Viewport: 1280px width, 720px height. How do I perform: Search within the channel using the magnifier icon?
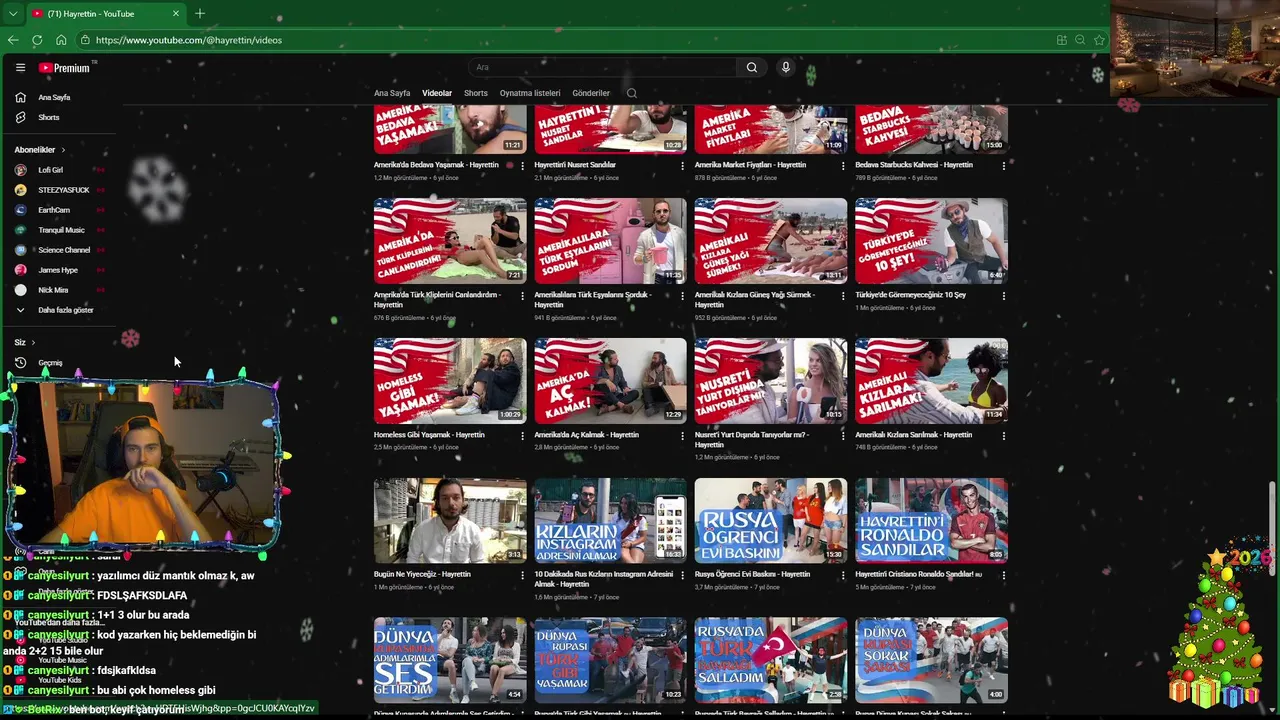click(632, 93)
